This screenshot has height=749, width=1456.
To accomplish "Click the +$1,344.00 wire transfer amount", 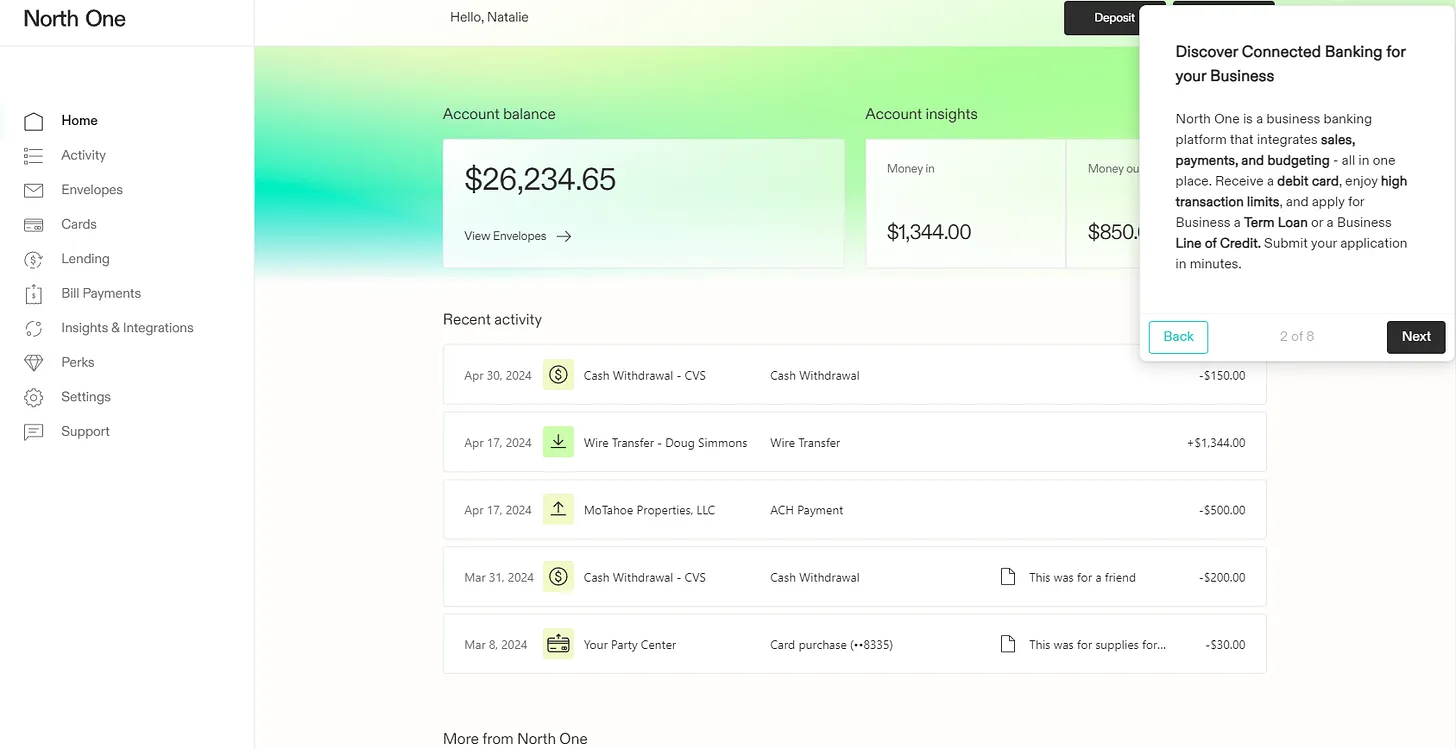I will tap(1216, 443).
